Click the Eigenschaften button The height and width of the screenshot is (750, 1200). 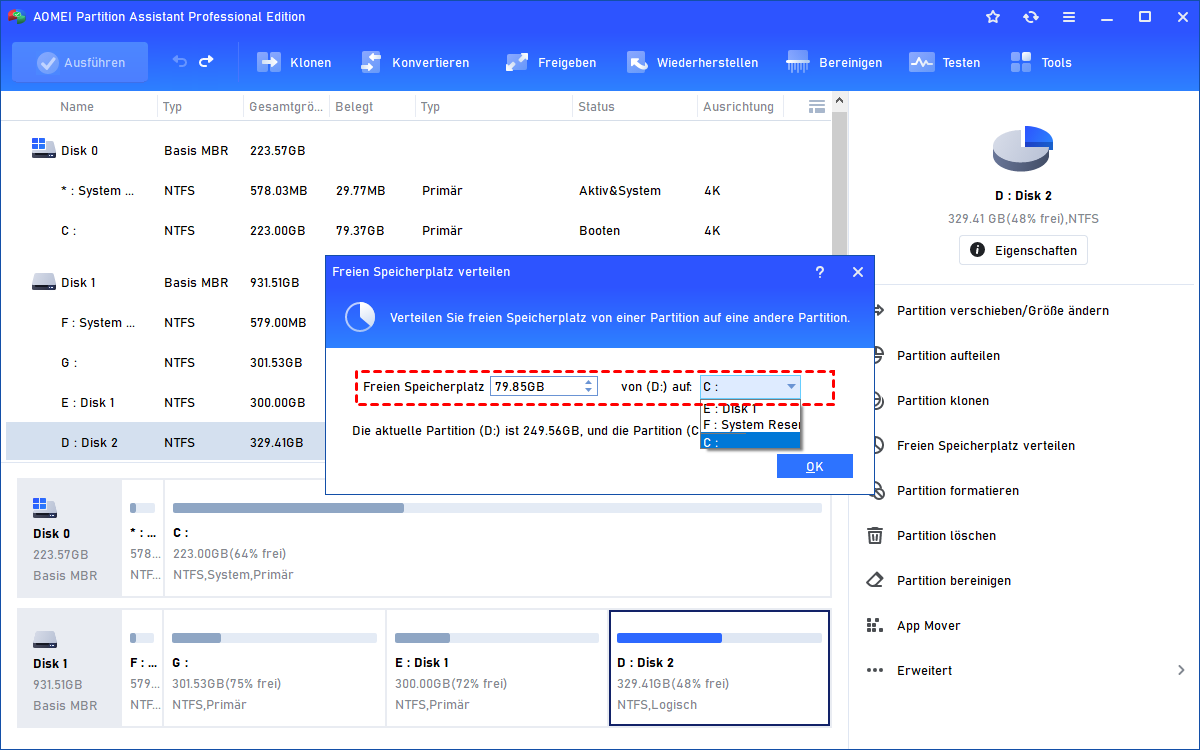(1023, 250)
